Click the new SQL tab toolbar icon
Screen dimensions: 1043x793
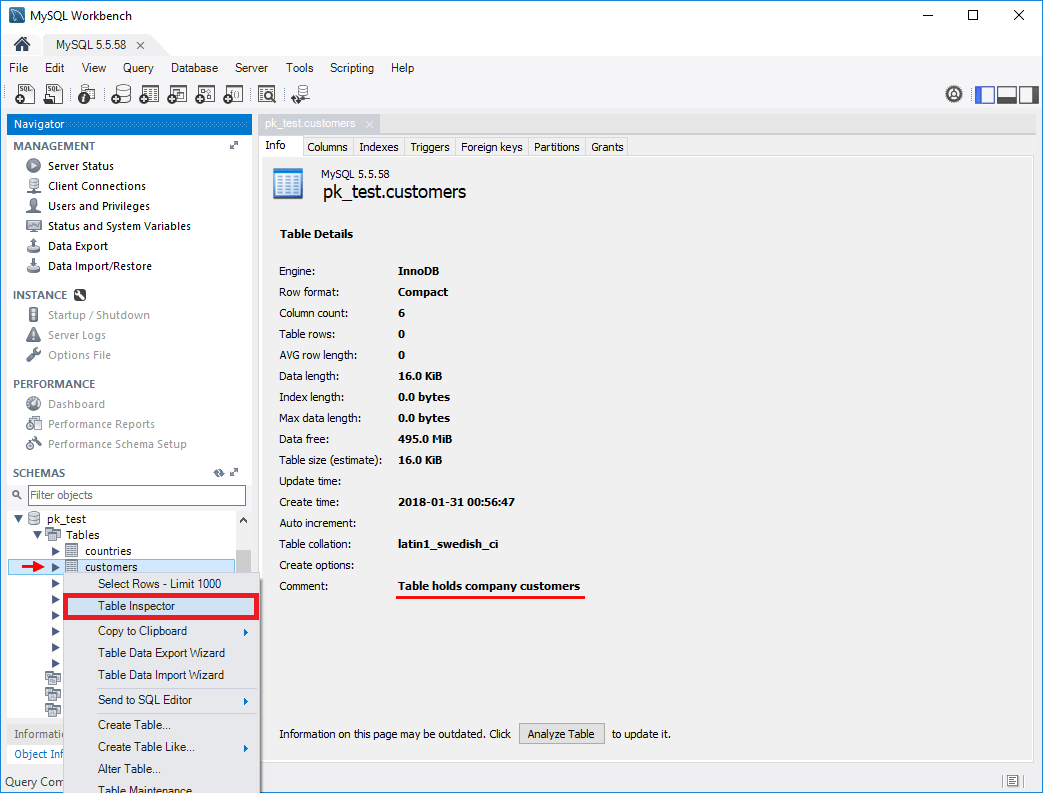tap(26, 94)
